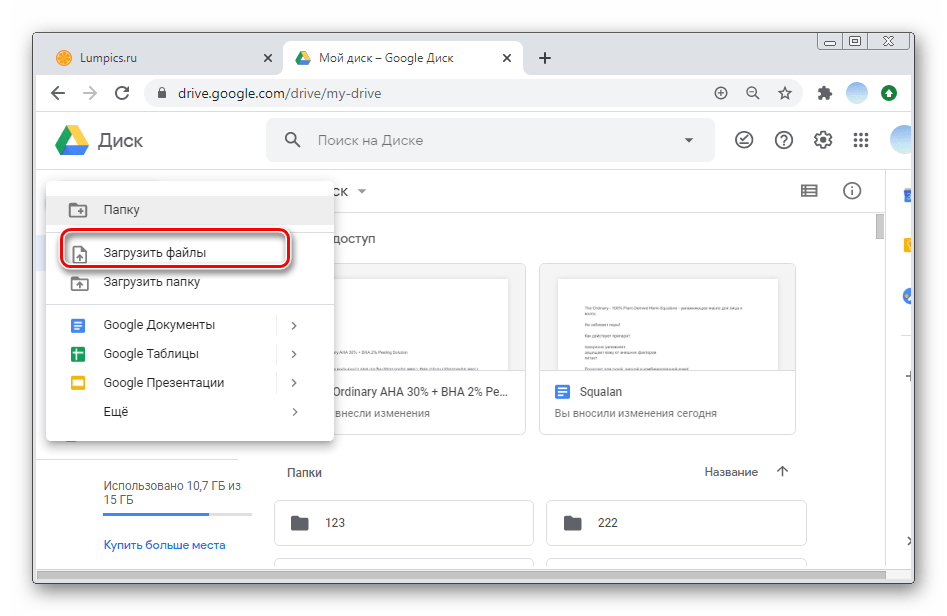Screen dimensions: 947x616
Task: Expand the Google Презентации submenu arrow
Action: pyautogui.click(x=294, y=383)
